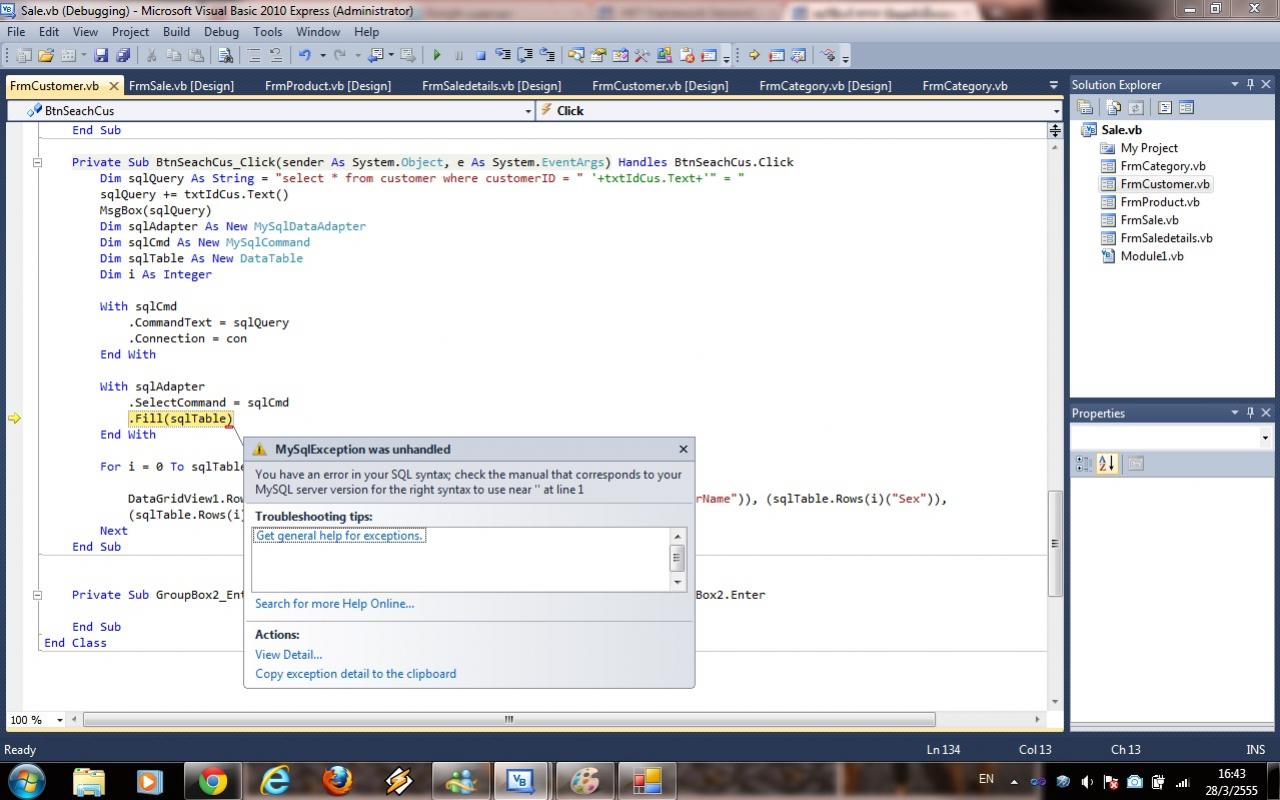This screenshot has height=800, width=1280.
Task: Open Mozilla Firefox from the taskbar
Action: tap(337, 781)
